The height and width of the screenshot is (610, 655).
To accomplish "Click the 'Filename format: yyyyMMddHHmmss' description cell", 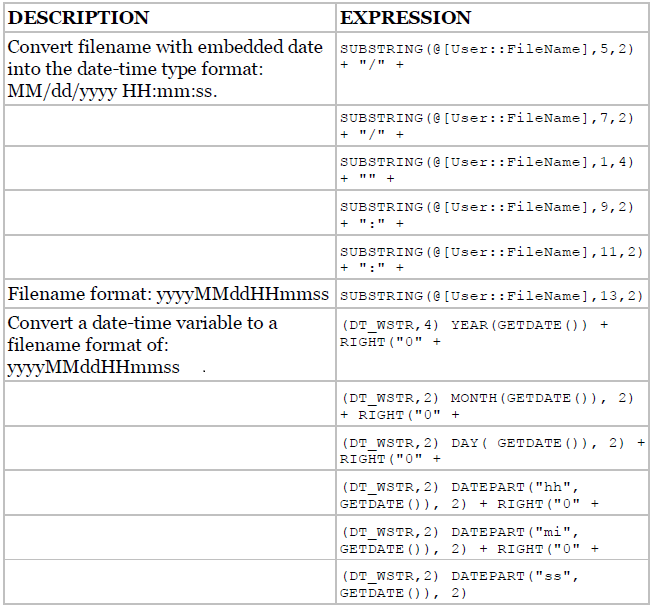I will 170,294.
